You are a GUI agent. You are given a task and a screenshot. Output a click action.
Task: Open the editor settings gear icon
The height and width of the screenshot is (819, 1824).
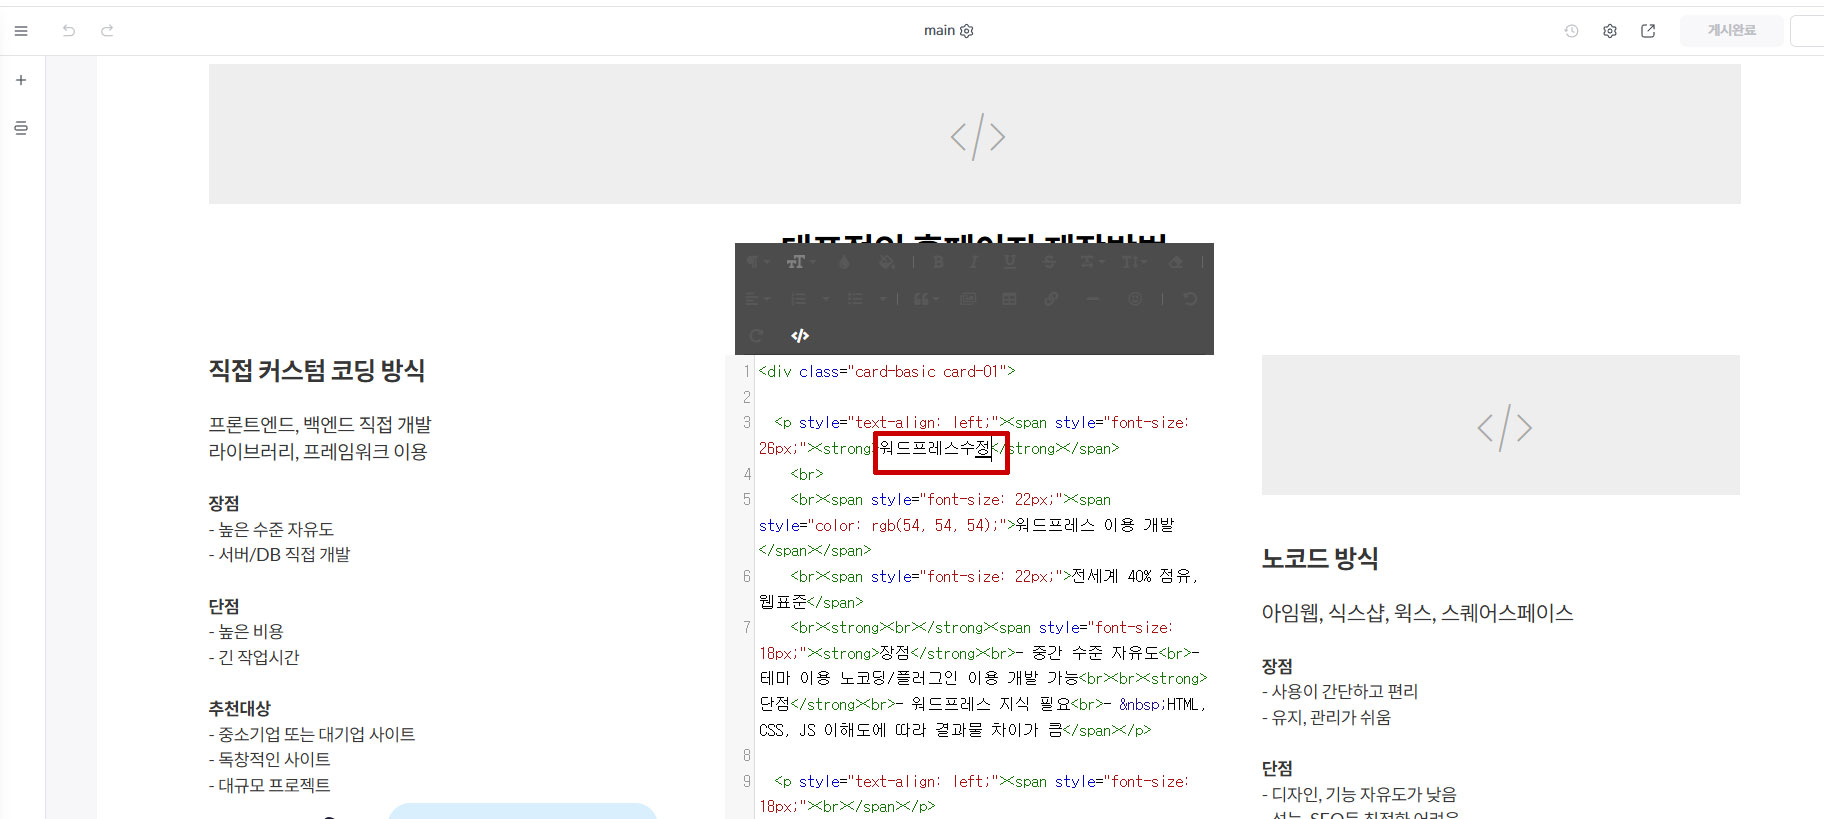tap(1609, 31)
